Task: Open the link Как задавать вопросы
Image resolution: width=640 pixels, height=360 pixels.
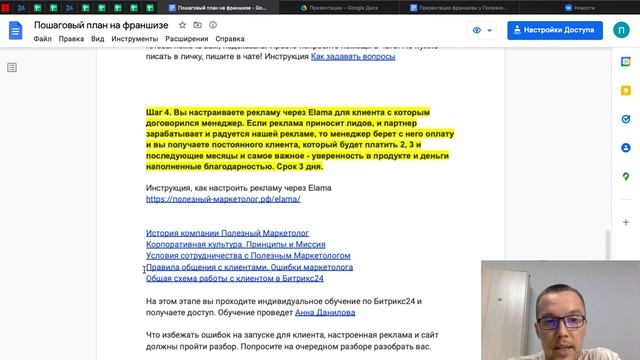Action: 353,57
